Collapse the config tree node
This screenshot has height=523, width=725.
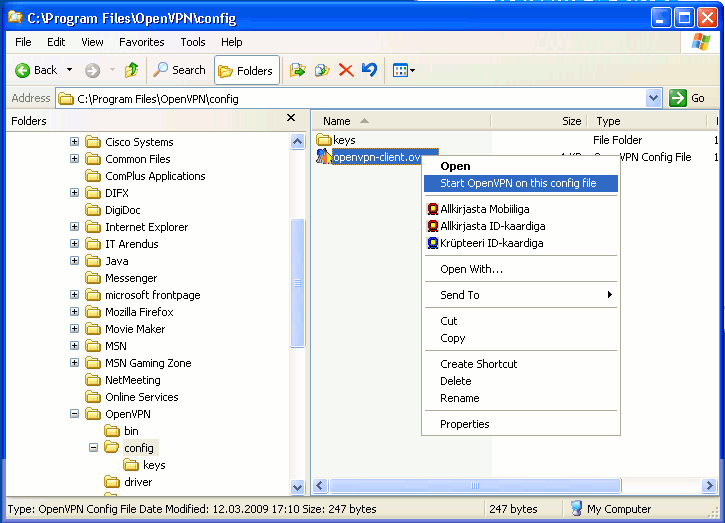93,448
